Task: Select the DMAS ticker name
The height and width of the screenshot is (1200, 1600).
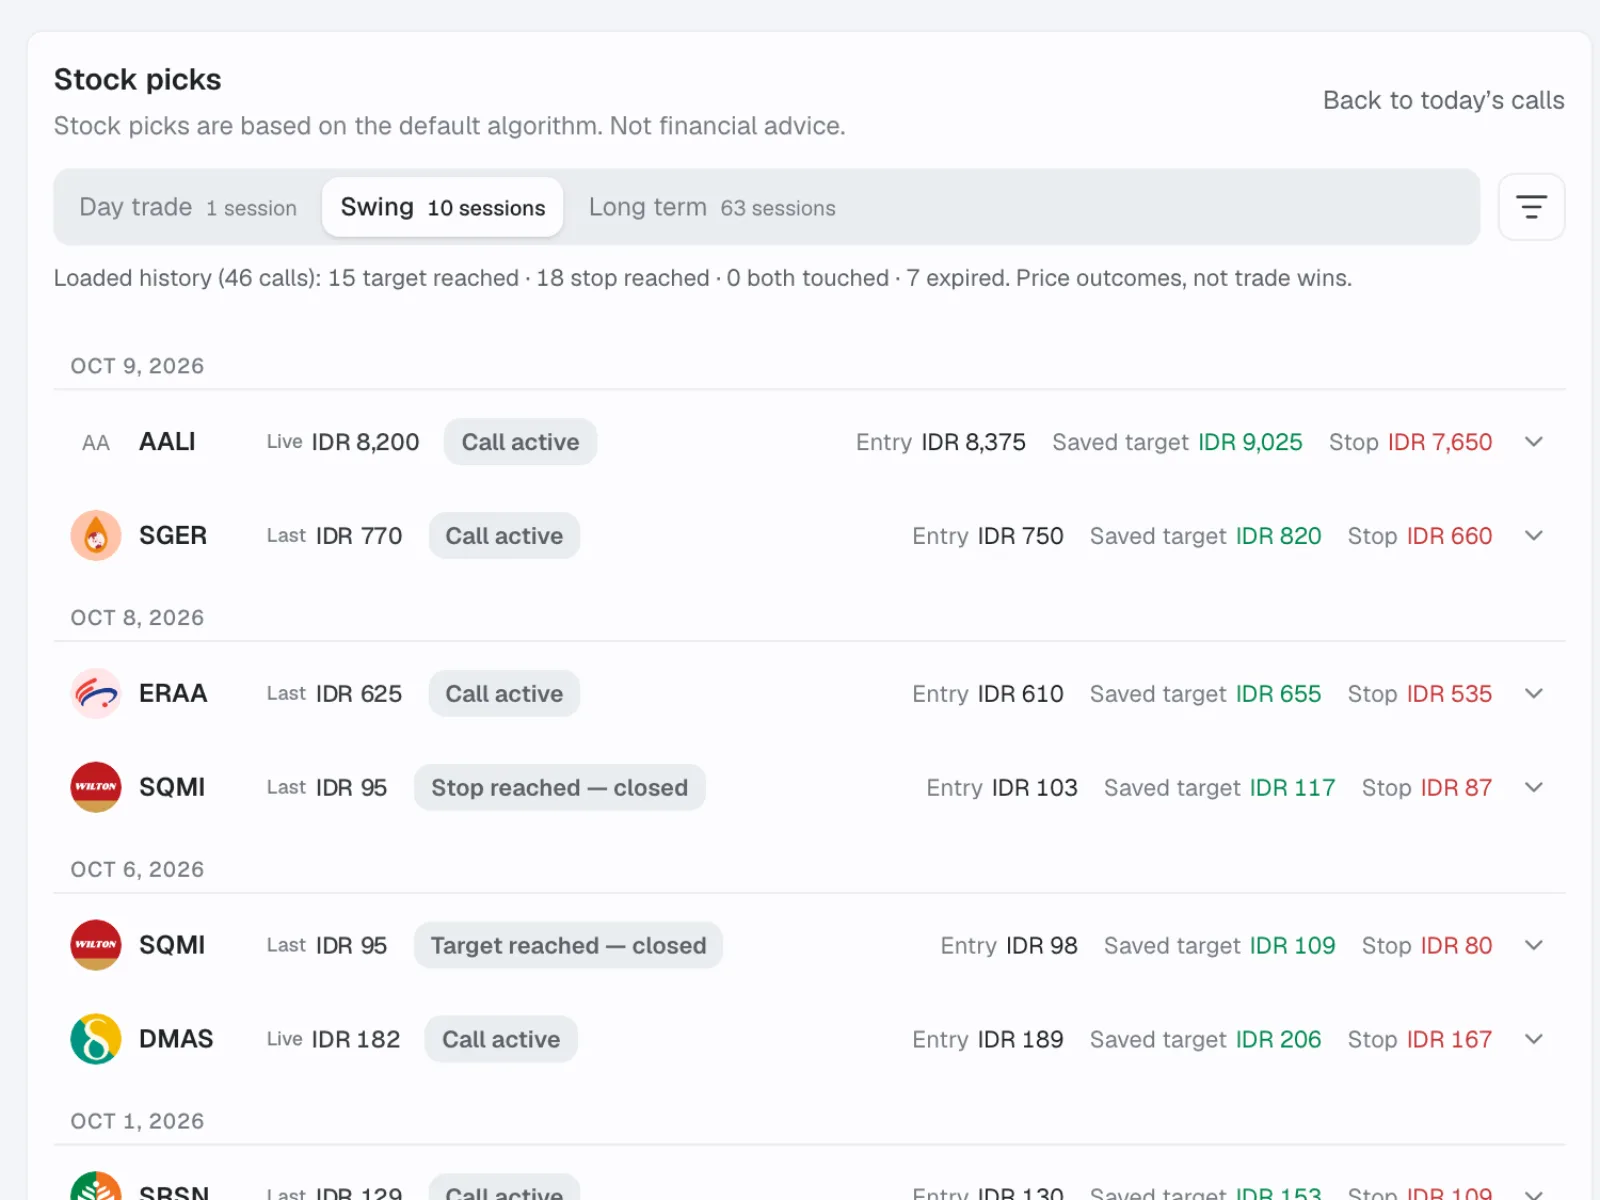Action: click(x=176, y=1040)
